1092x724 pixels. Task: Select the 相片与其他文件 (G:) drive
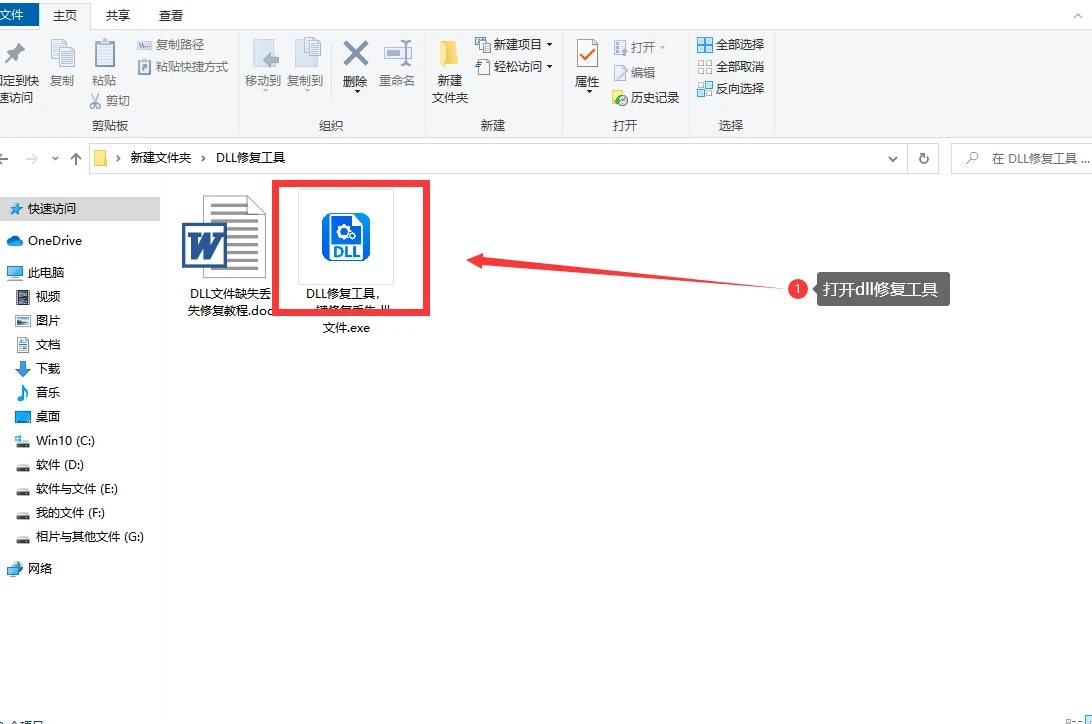[80, 537]
